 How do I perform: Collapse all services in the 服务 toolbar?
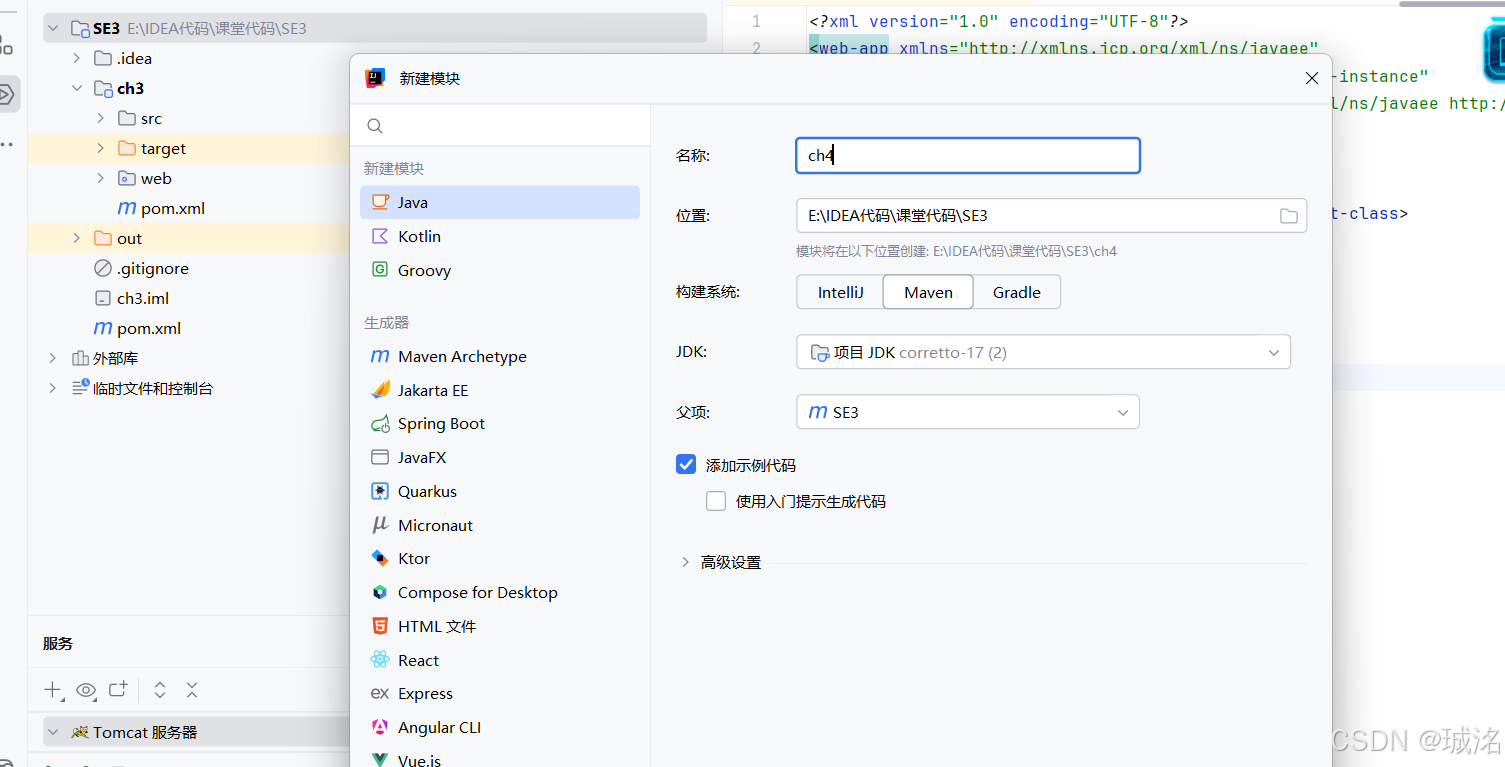point(192,690)
